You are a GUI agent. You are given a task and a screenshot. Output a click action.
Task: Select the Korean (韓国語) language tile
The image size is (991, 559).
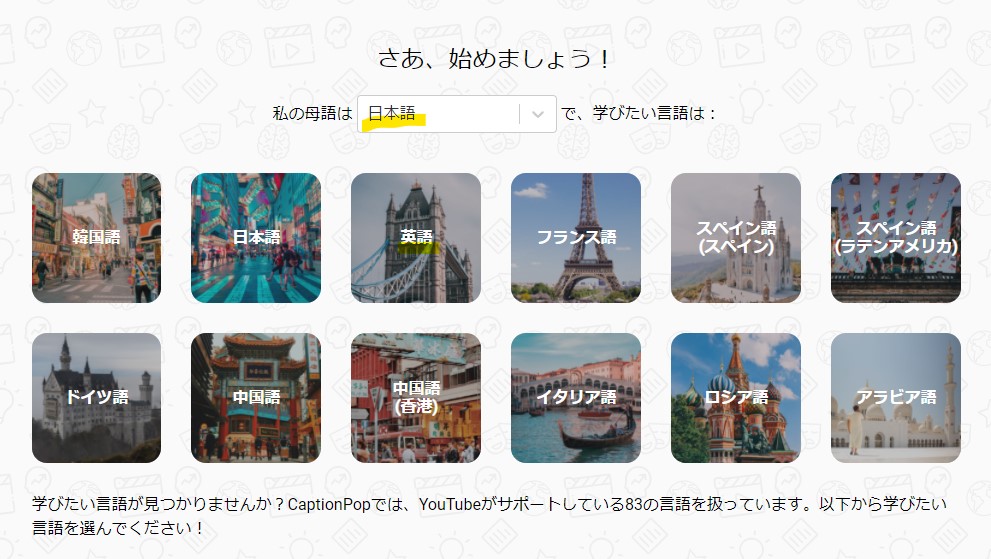coord(96,238)
